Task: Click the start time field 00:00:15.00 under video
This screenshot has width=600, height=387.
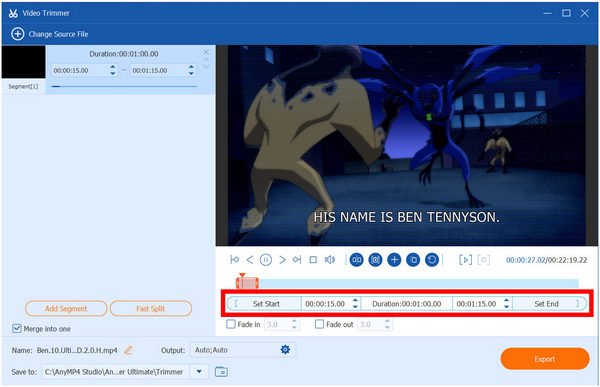Action: point(326,304)
